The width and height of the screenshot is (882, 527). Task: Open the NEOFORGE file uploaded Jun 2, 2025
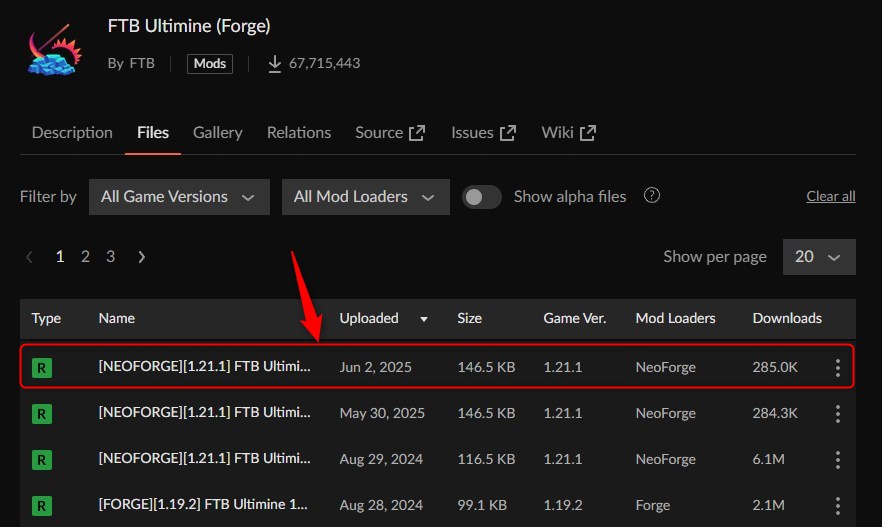[204, 367]
